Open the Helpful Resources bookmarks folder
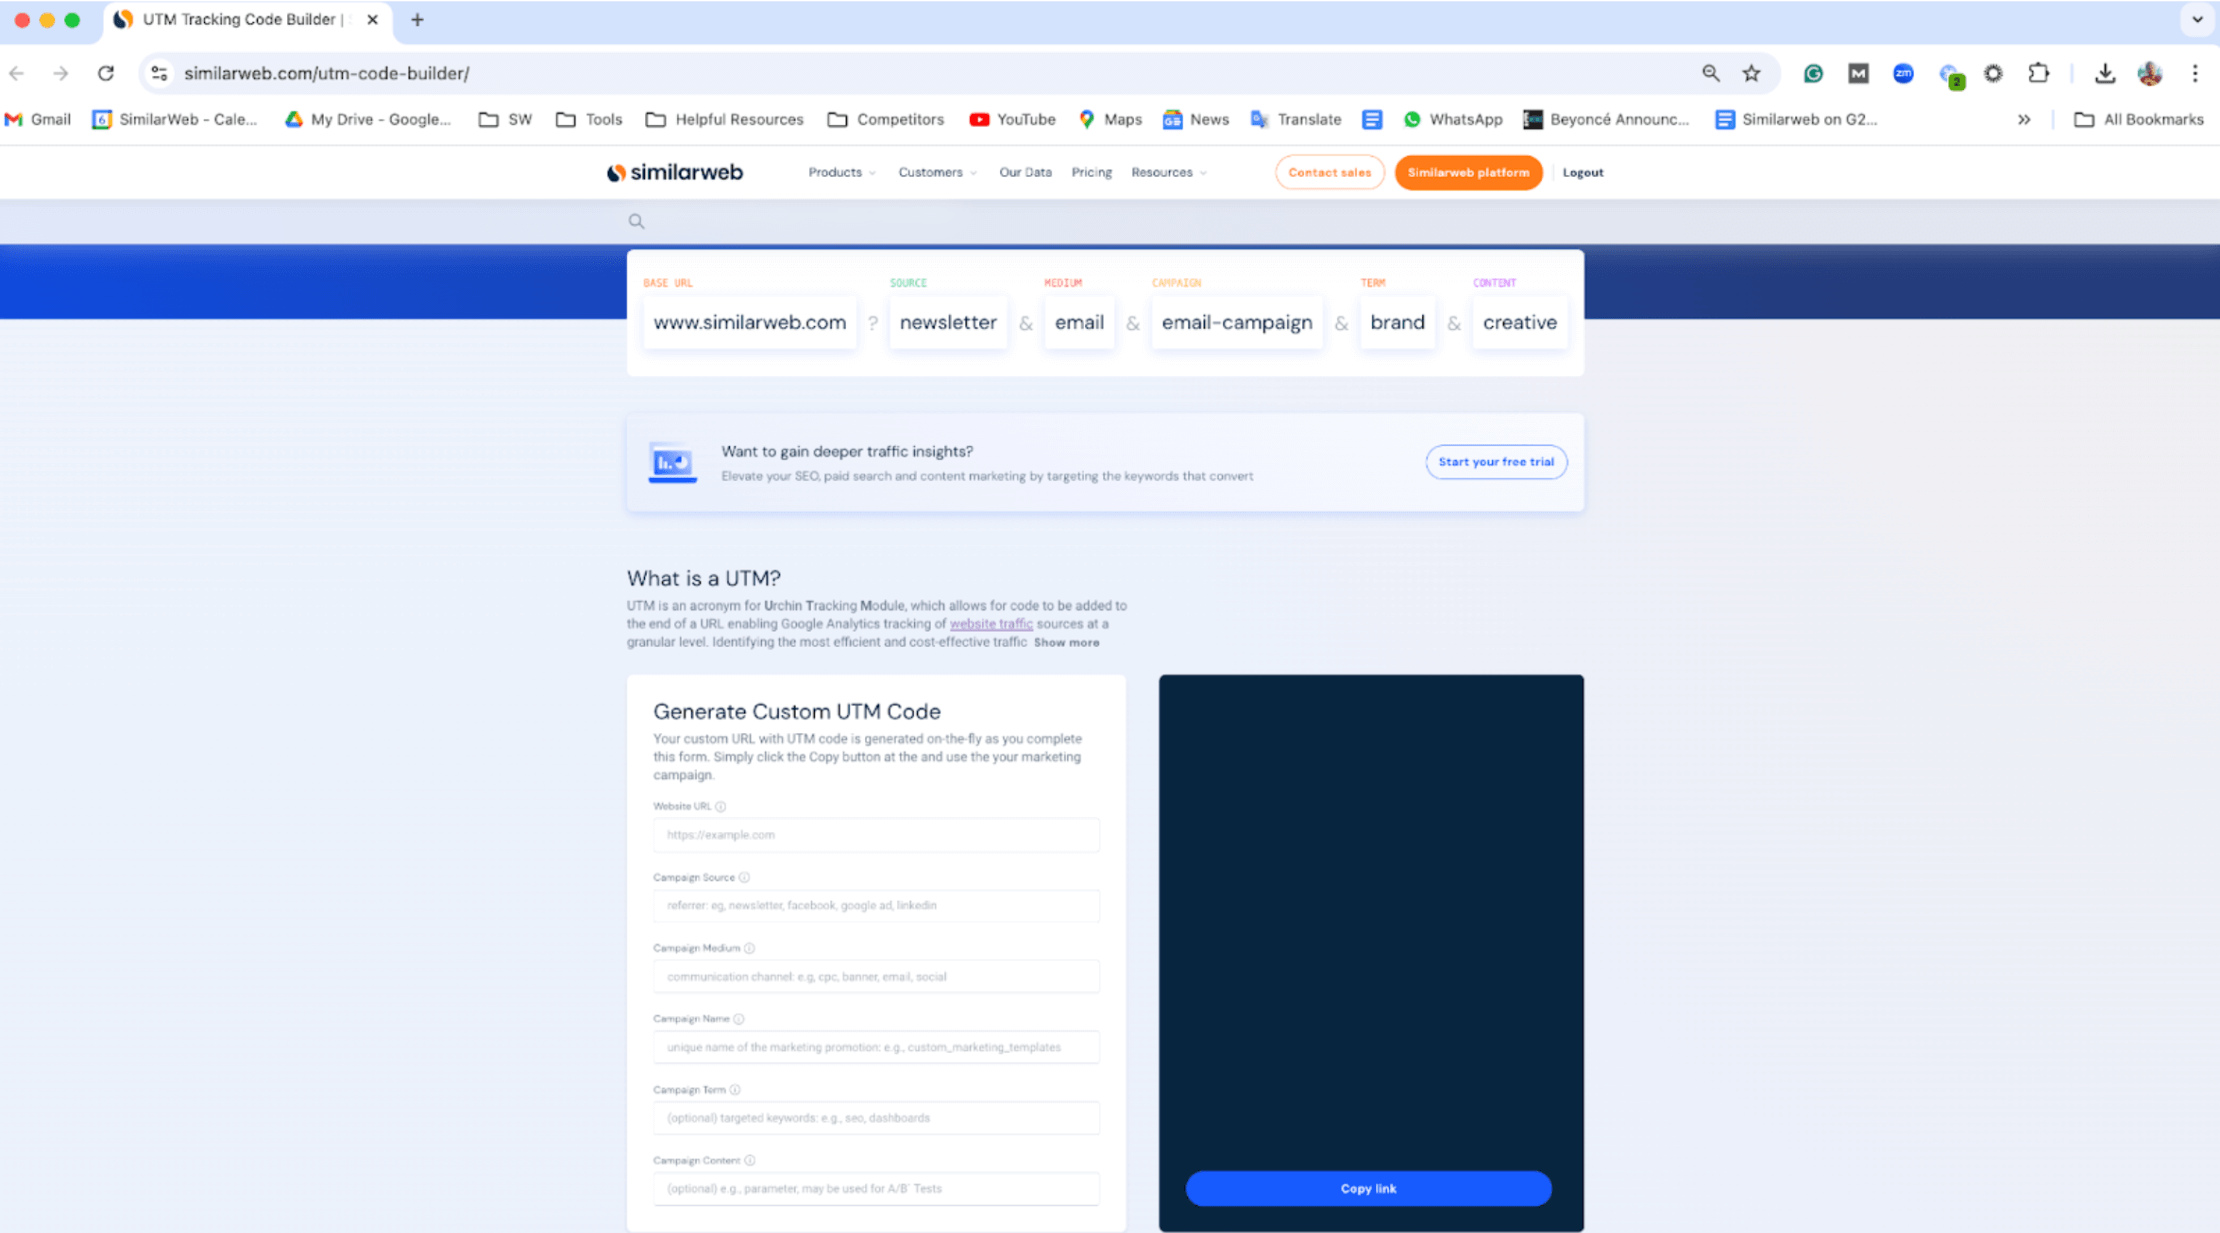 (725, 119)
